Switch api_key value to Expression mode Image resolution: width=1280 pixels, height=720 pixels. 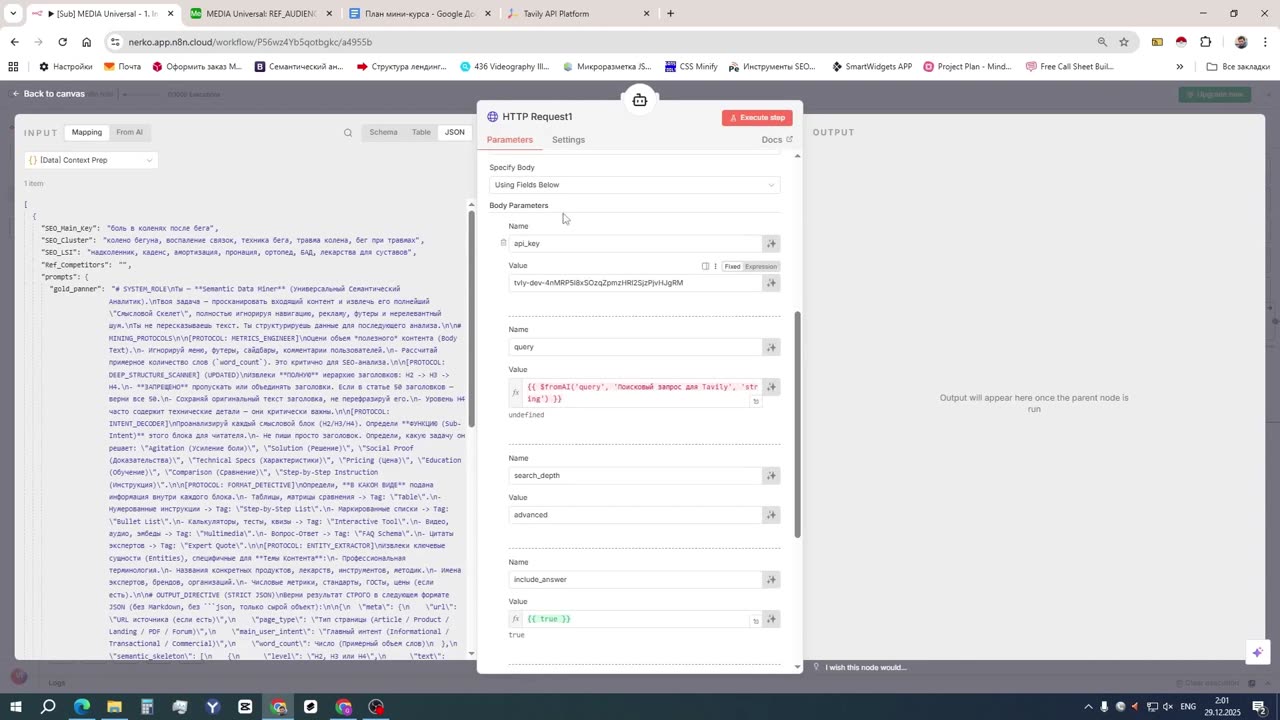click(x=761, y=266)
